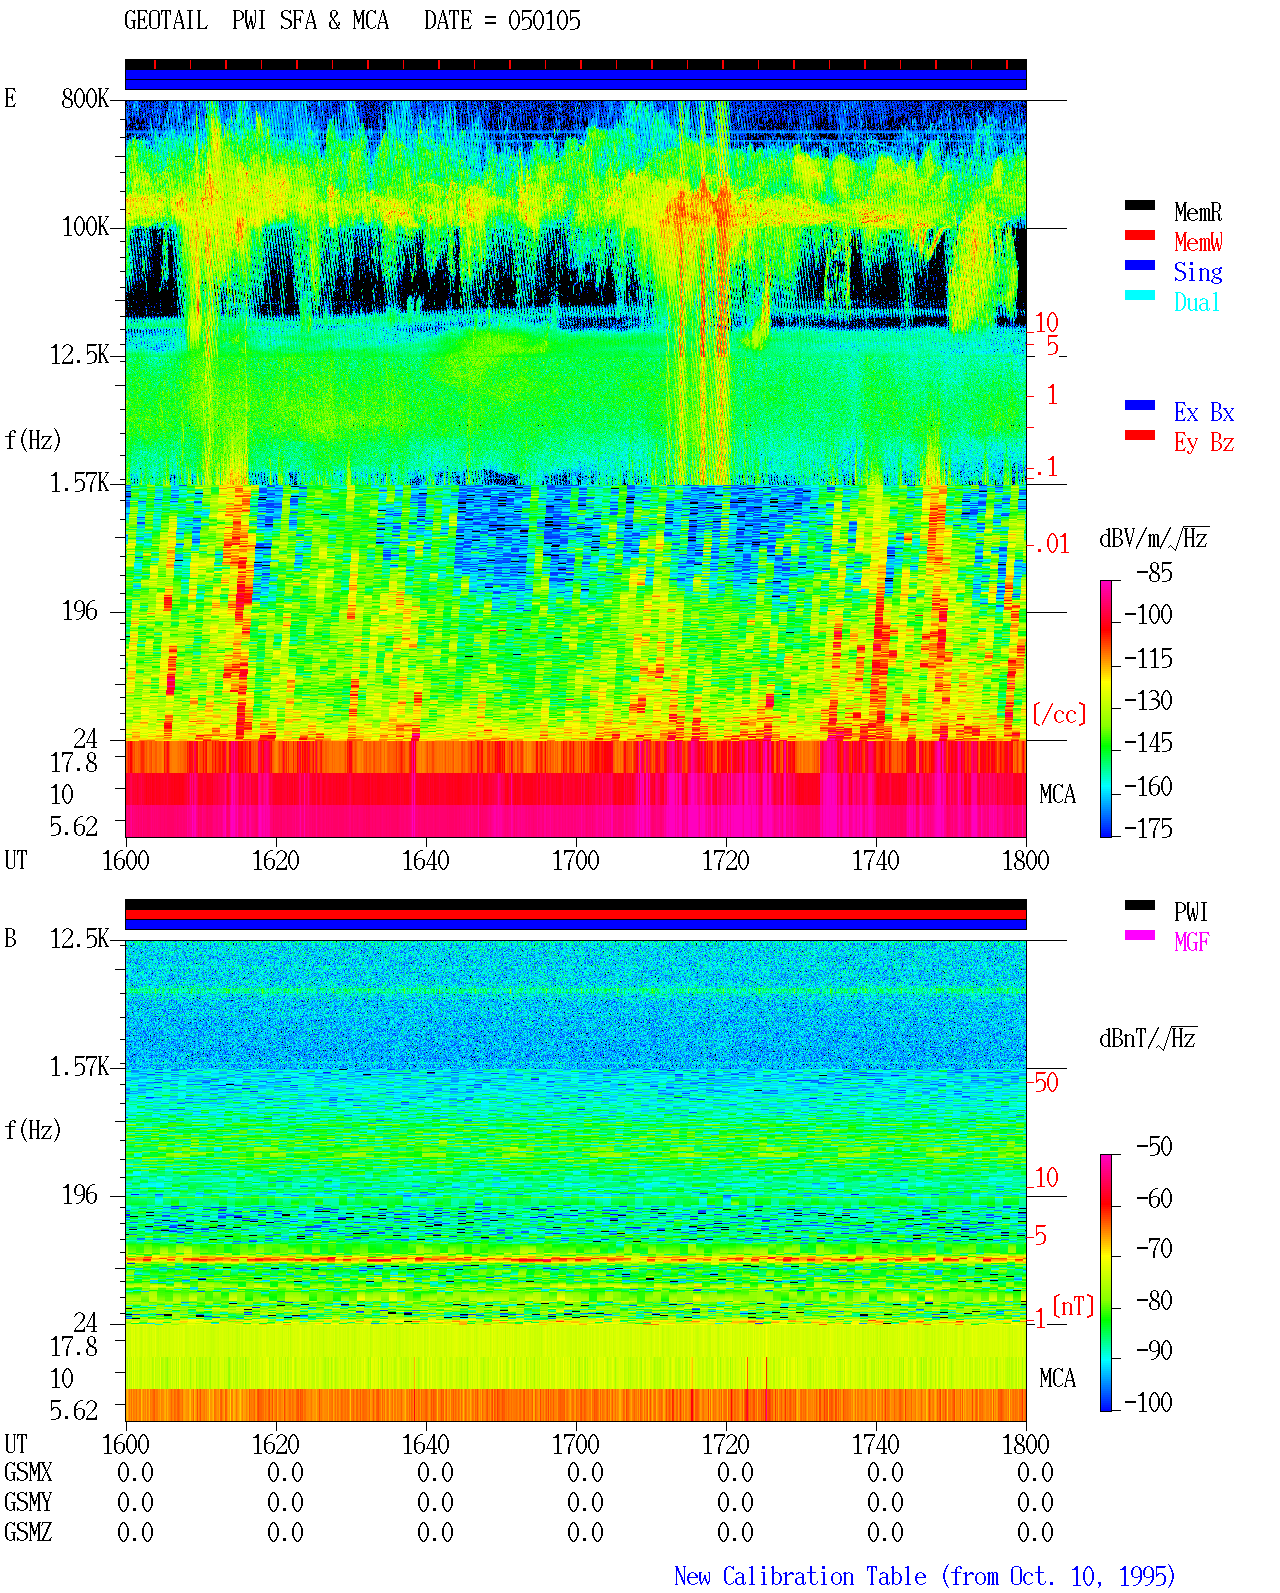Screen dimensions: 1280x1593
Task: Click the -175 value on the E color scale
Action: (x=1148, y=829)
